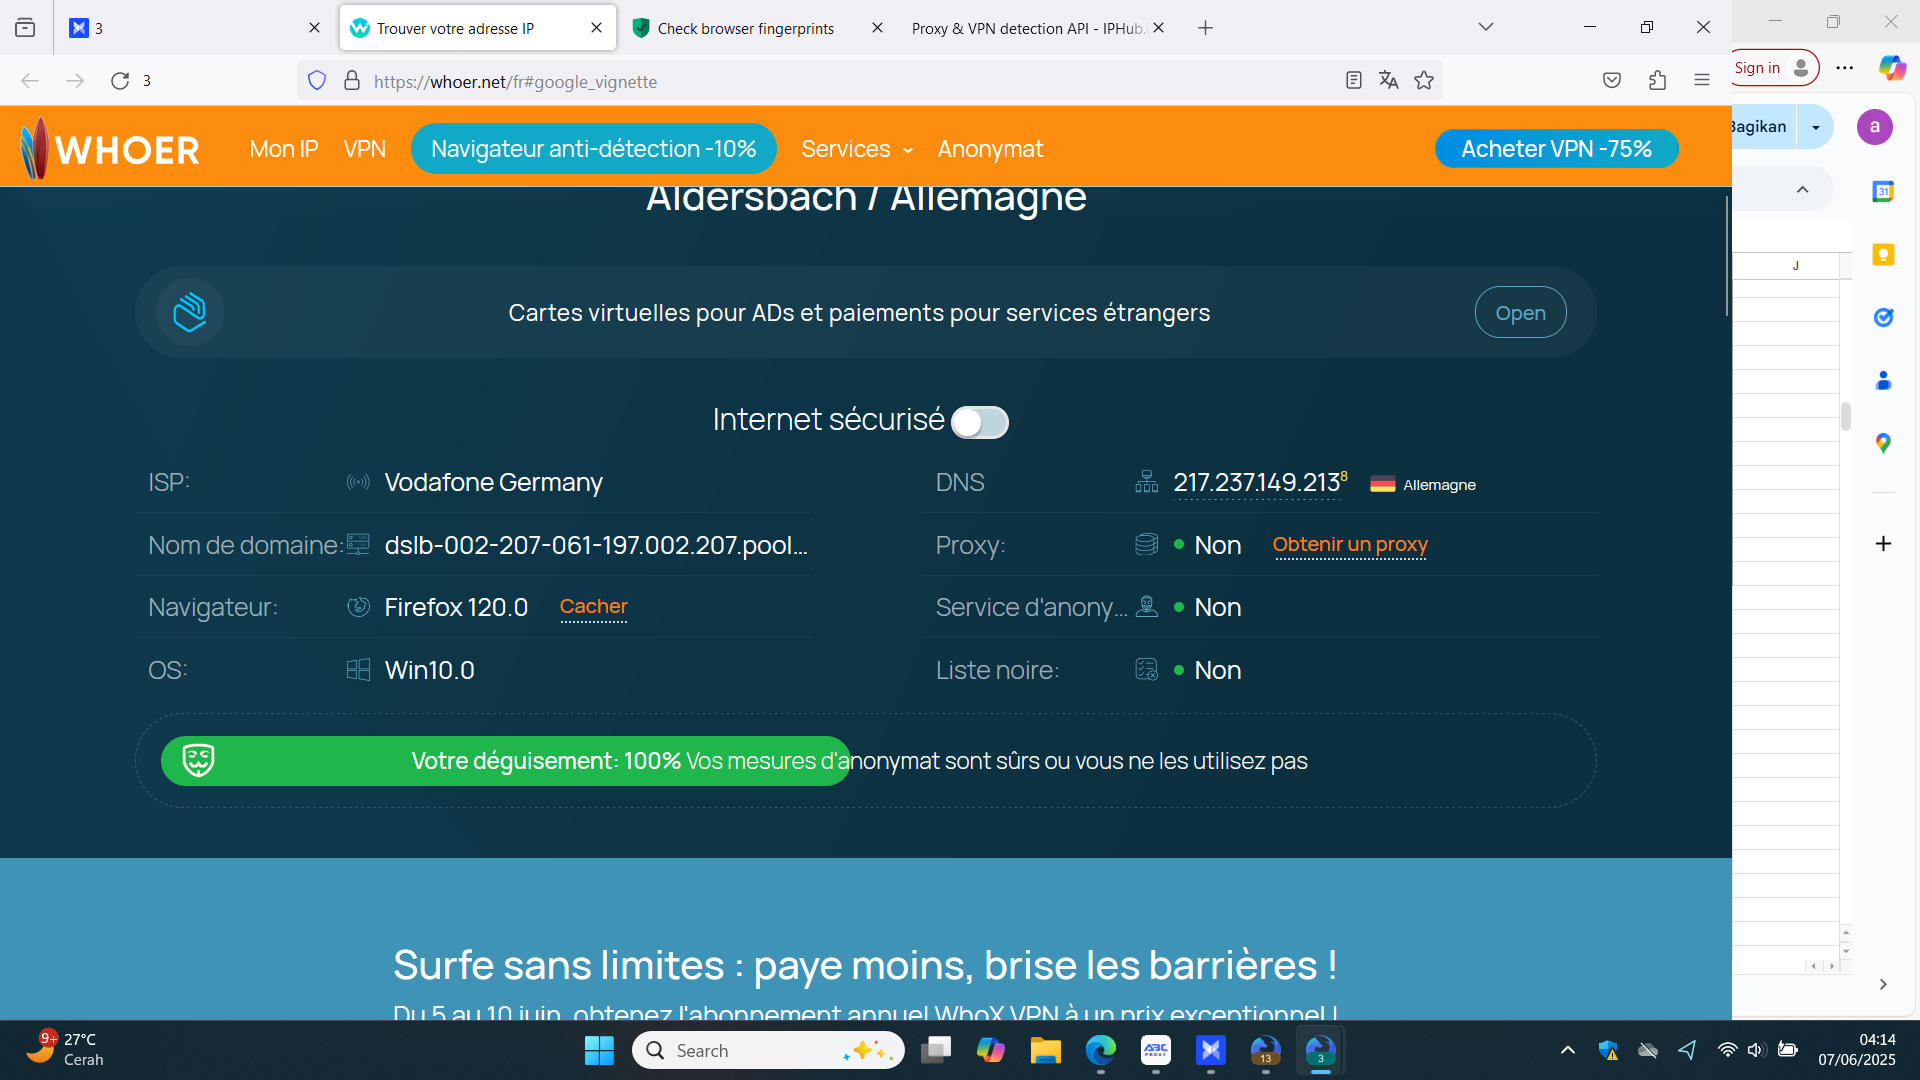1920x1080 pixels.
Task: Open Mon IP menu item
Action: 284,149
